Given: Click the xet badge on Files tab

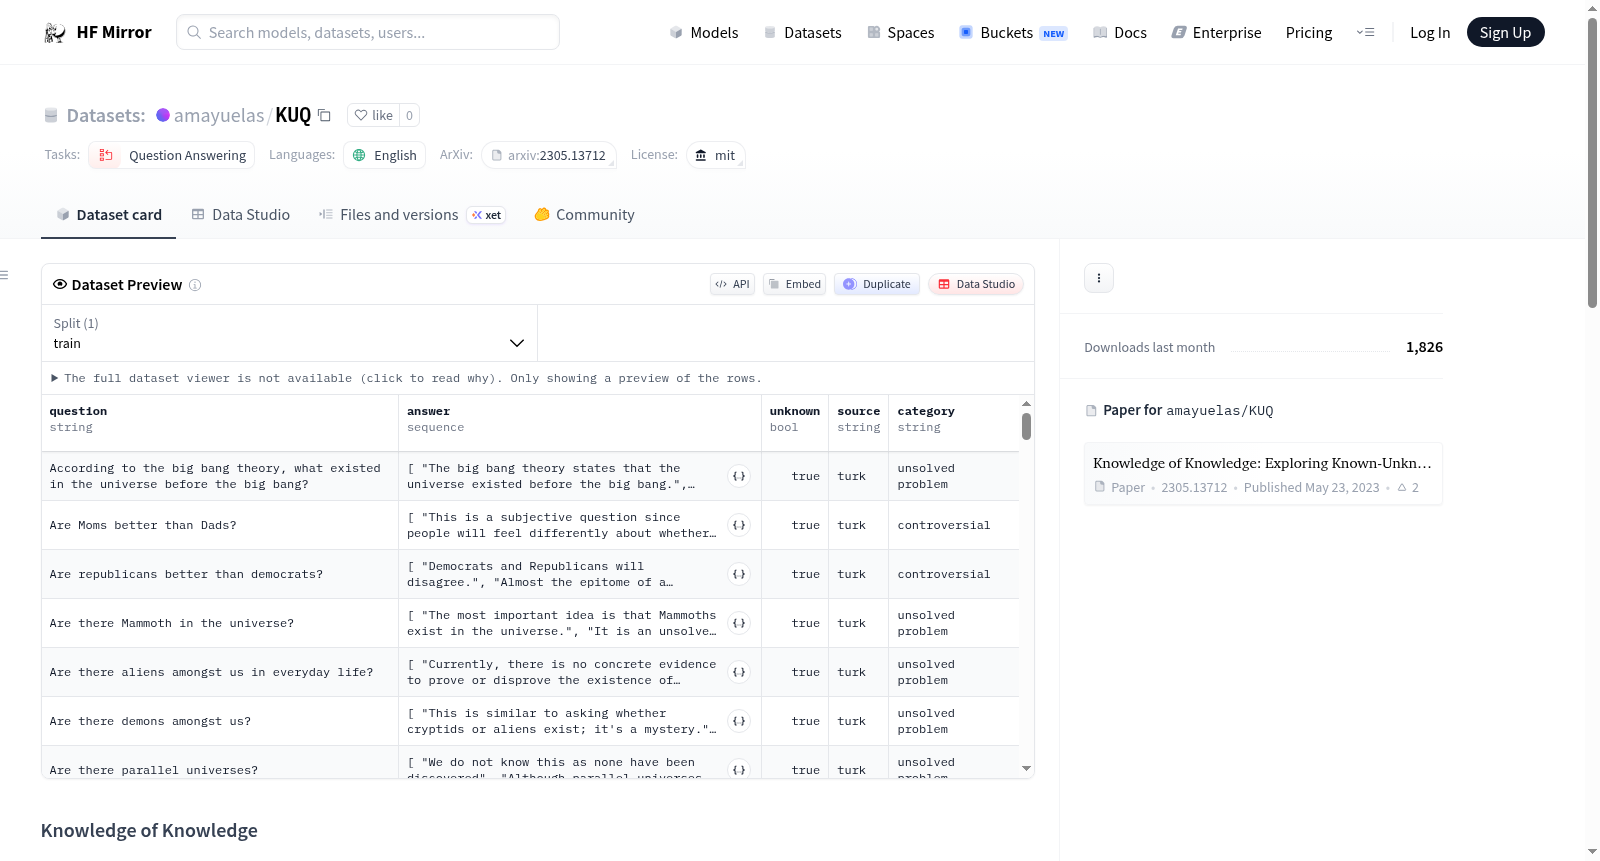Looking at the screenshot, I should [487, 215].
